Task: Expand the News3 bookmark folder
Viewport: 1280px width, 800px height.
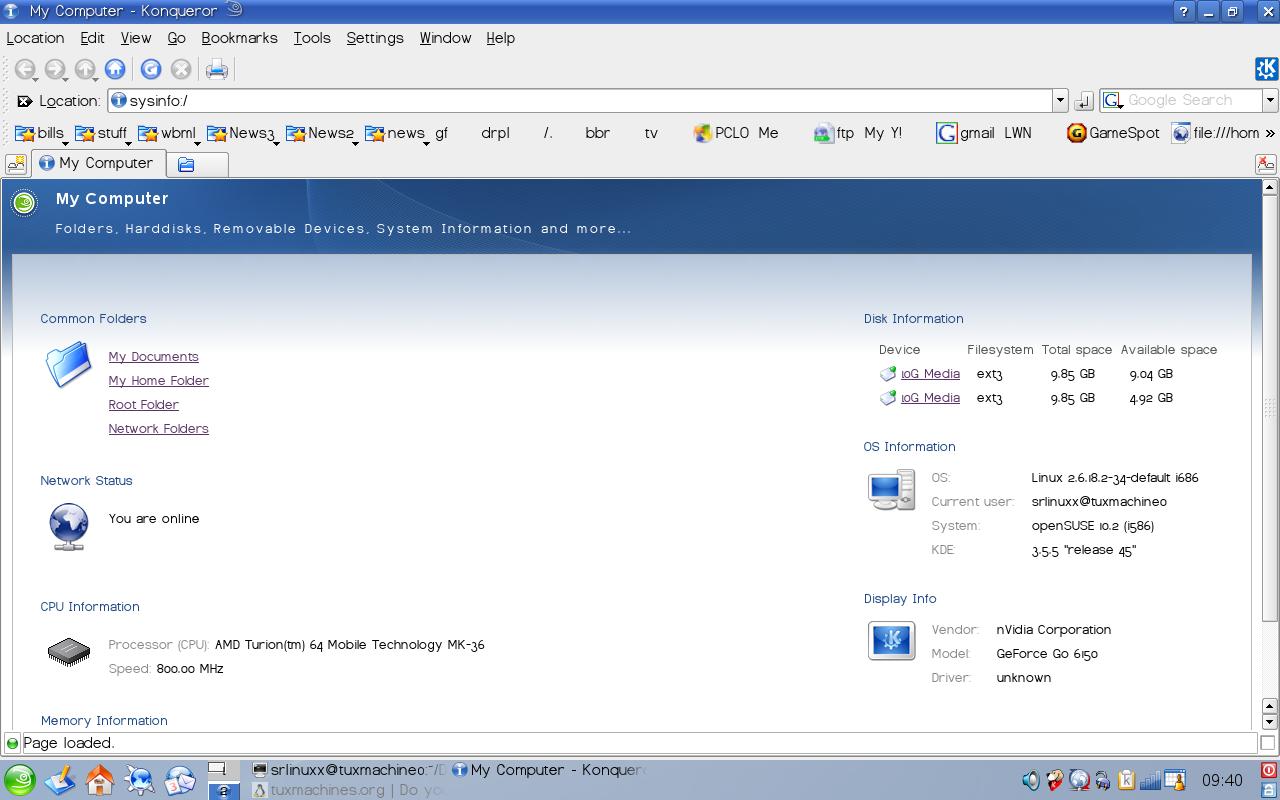Action: [x=241, y=133]
